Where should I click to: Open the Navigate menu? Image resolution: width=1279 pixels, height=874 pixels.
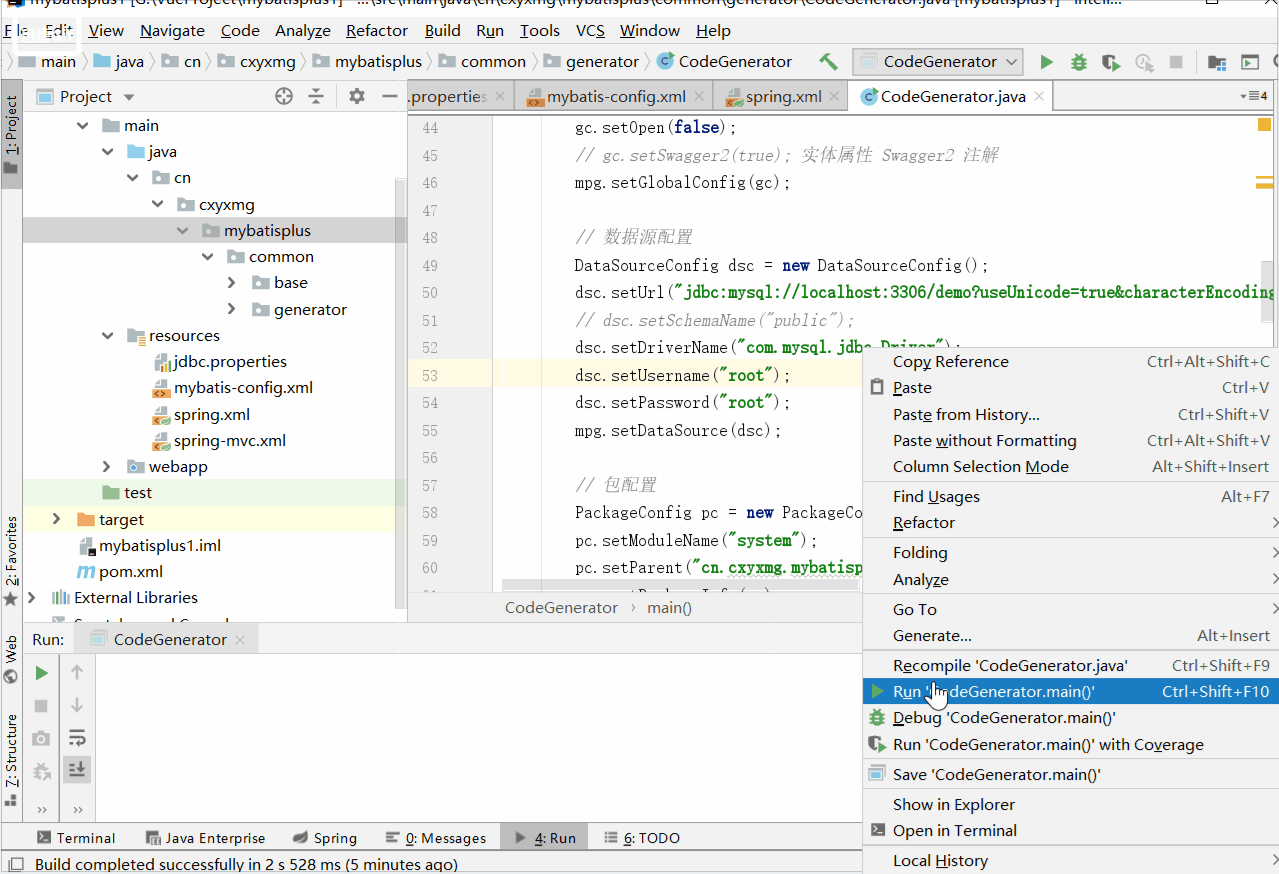tap(172, 30)
